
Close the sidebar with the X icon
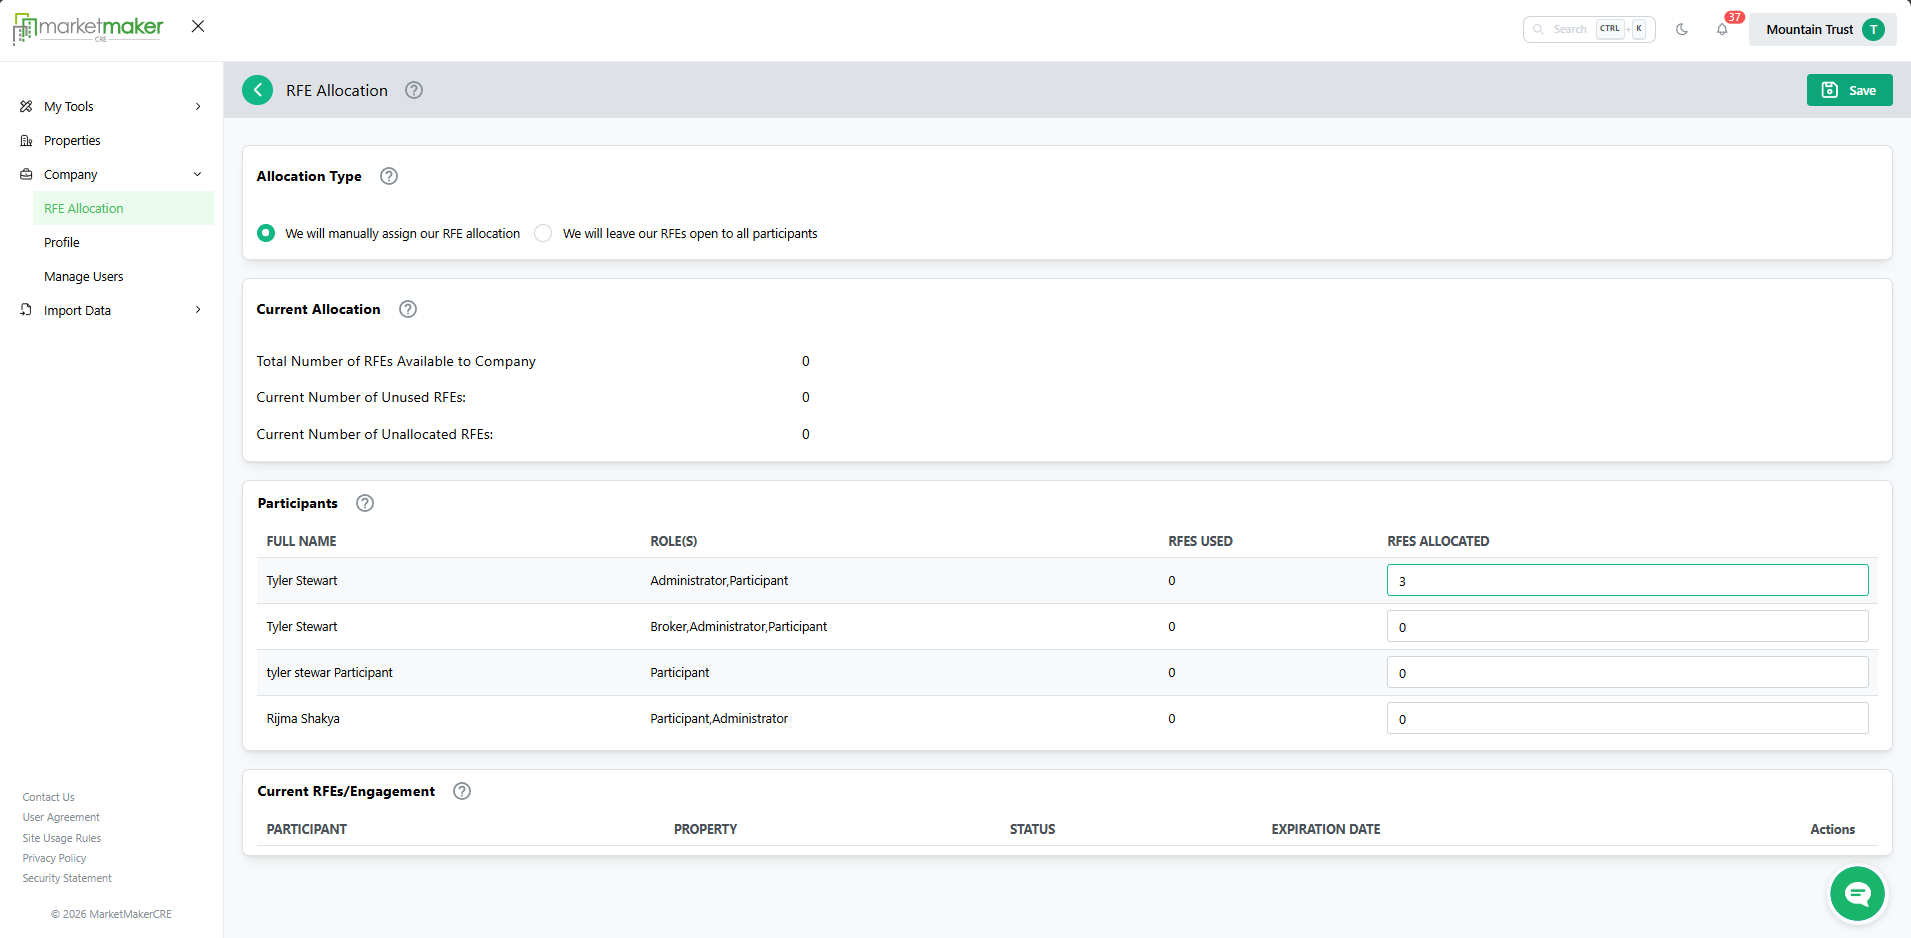pyautogui.click(x=198, y=26)
